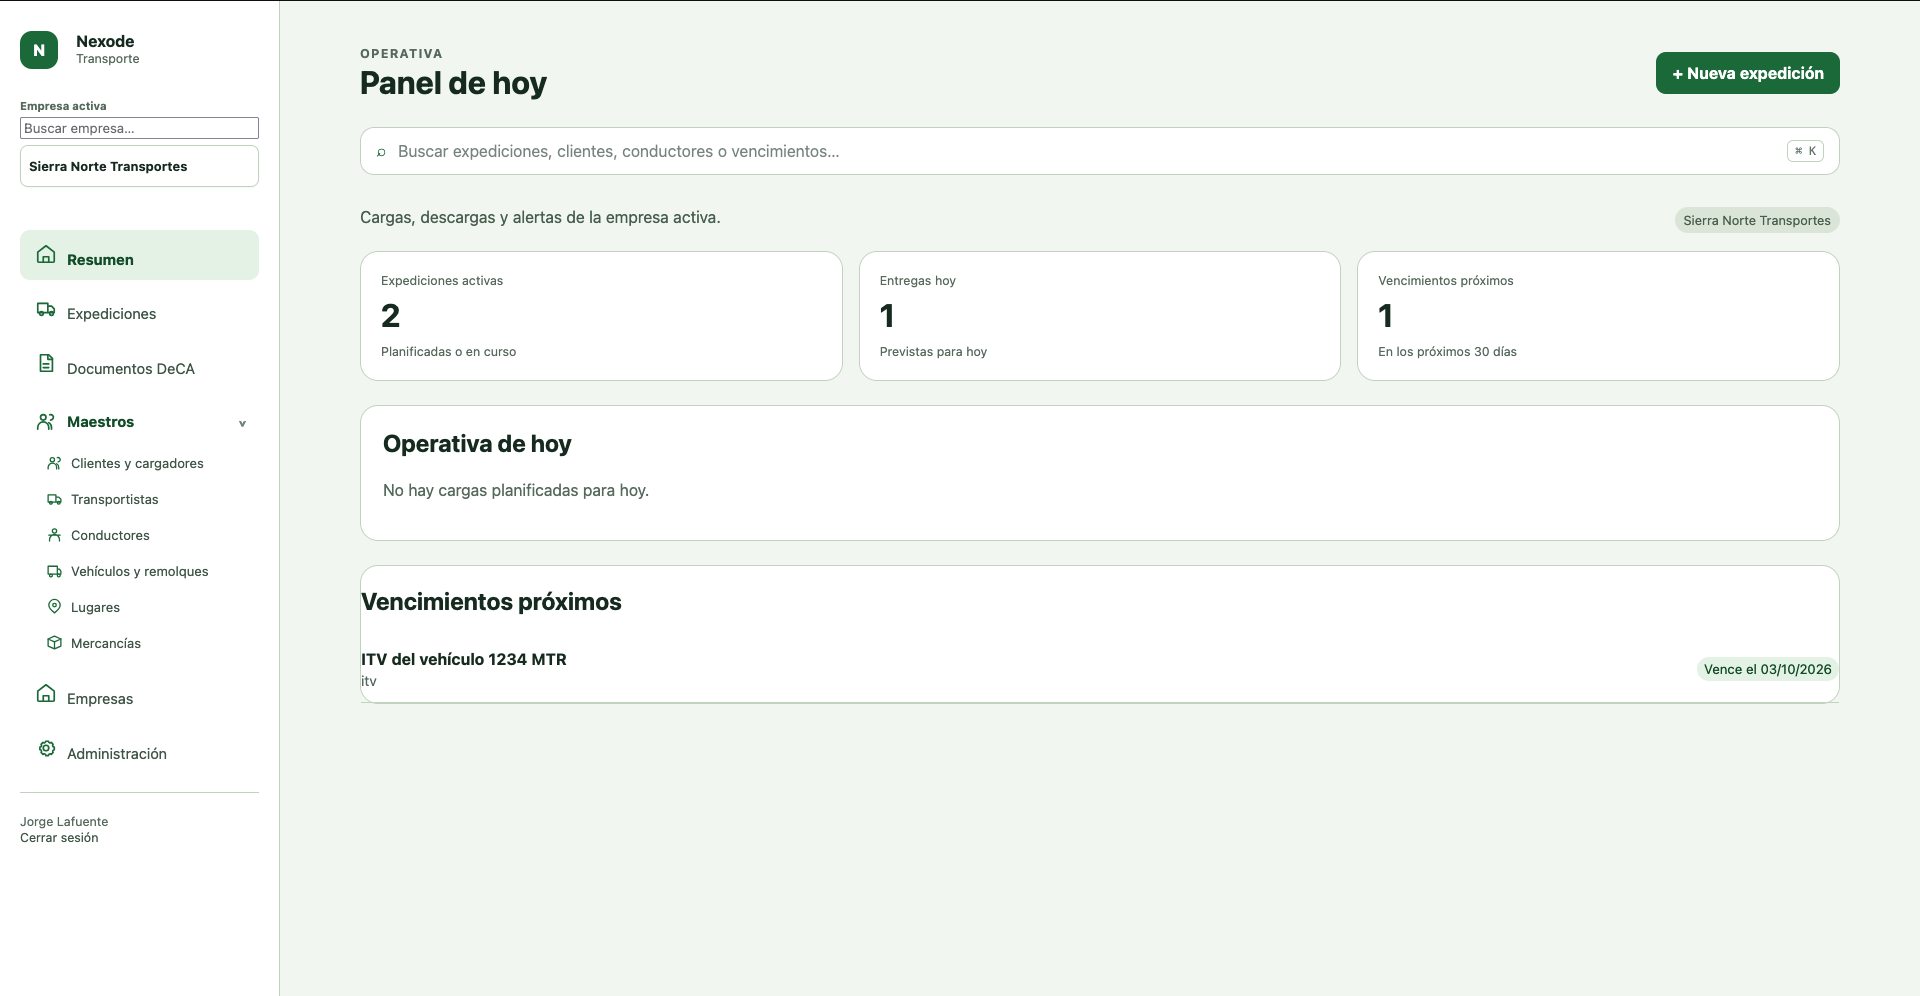This screenshot has width=1920, height=996.
Task: Click the truck icon beside Expediciones
Action: coord(46,309)
